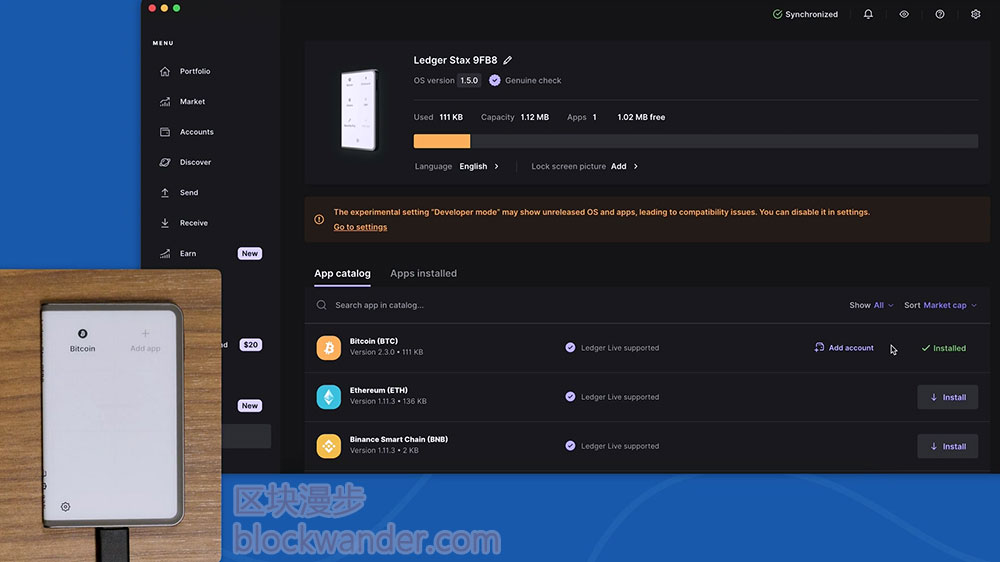Select Discover in the menu
The height and width of the screenshot is (562, 1000).
pyautogui.click(x=195, y=162)
